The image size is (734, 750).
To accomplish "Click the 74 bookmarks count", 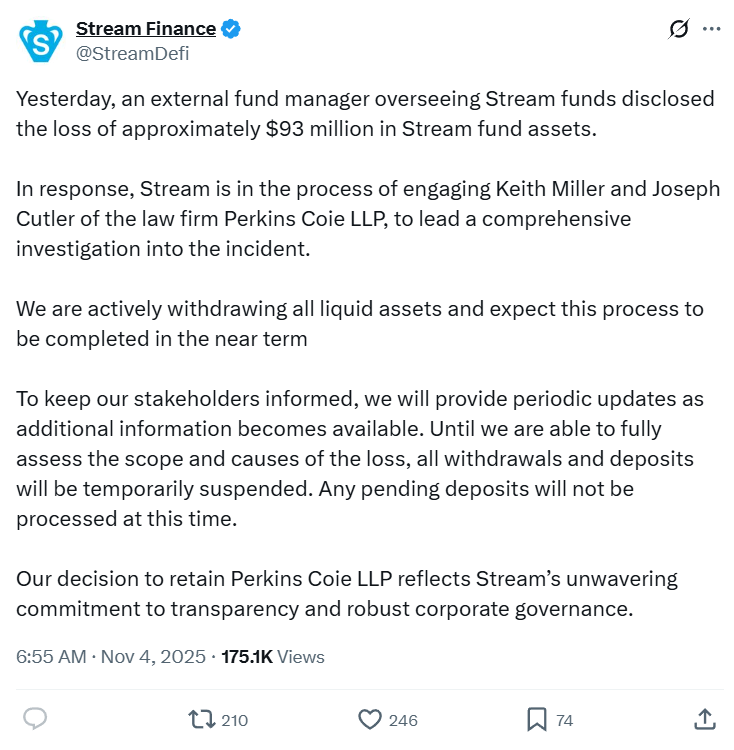I will pyautogui.click(x=564, y=720).
